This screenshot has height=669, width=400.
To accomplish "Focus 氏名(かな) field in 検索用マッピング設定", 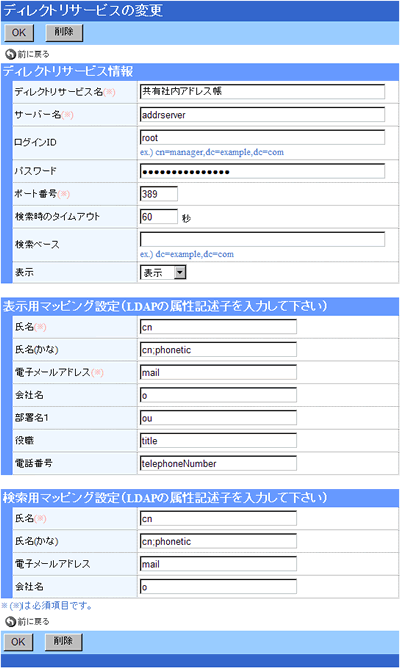I will pyautogui.click(x=218, y=541).
